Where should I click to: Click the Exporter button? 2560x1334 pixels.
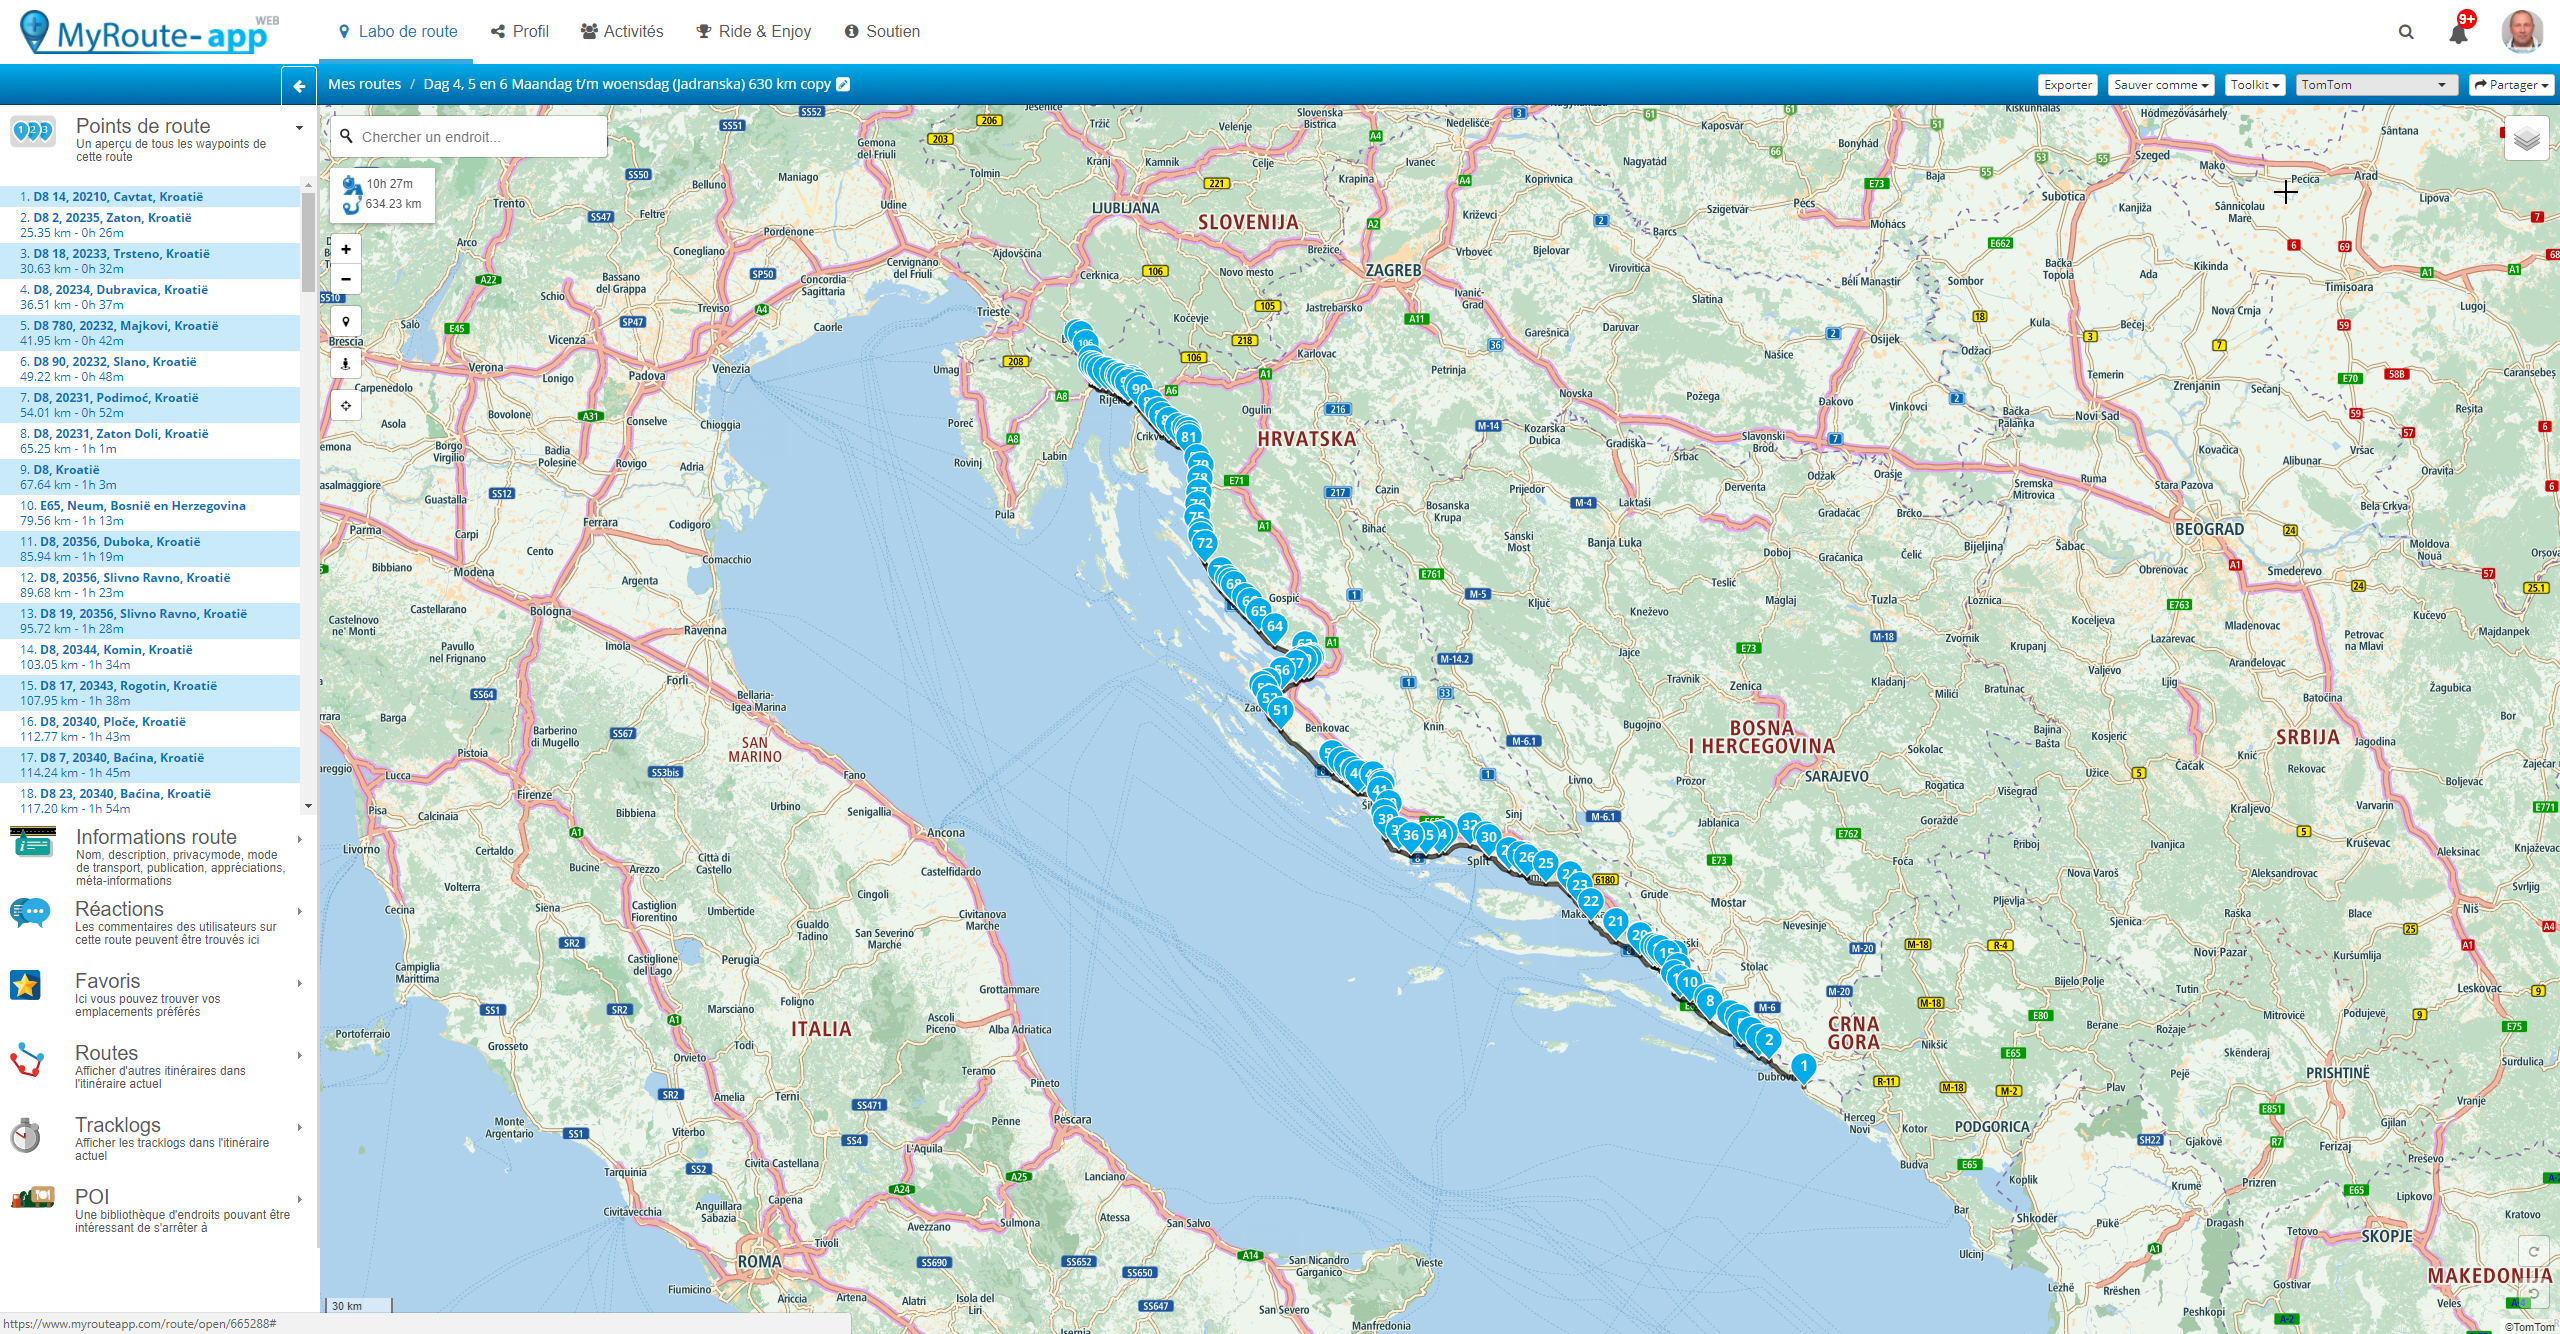pos(2067,85)
